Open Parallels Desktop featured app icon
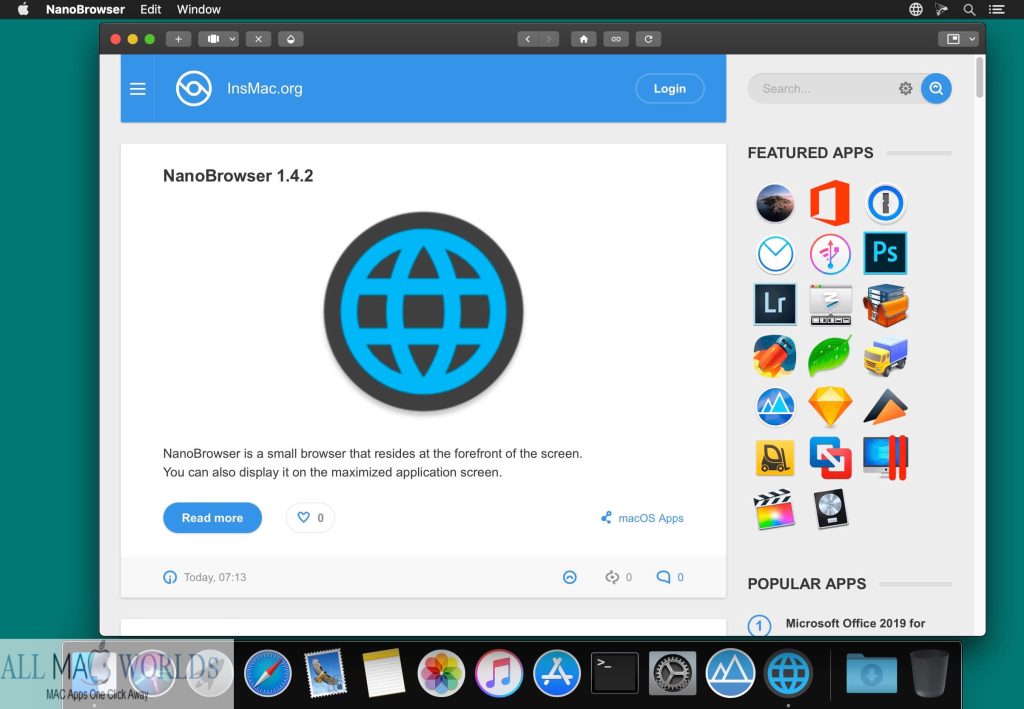 886,457
